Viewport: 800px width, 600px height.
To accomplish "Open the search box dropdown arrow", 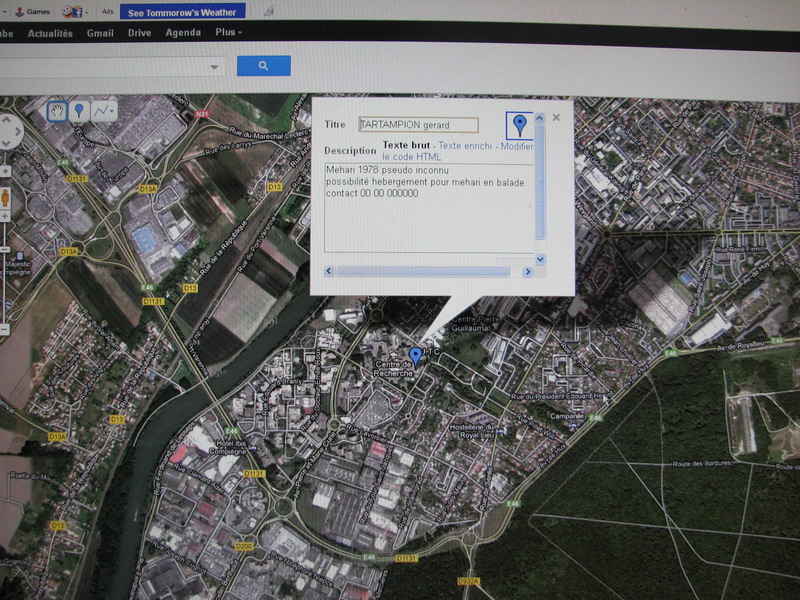I will [x=214, y=67].
